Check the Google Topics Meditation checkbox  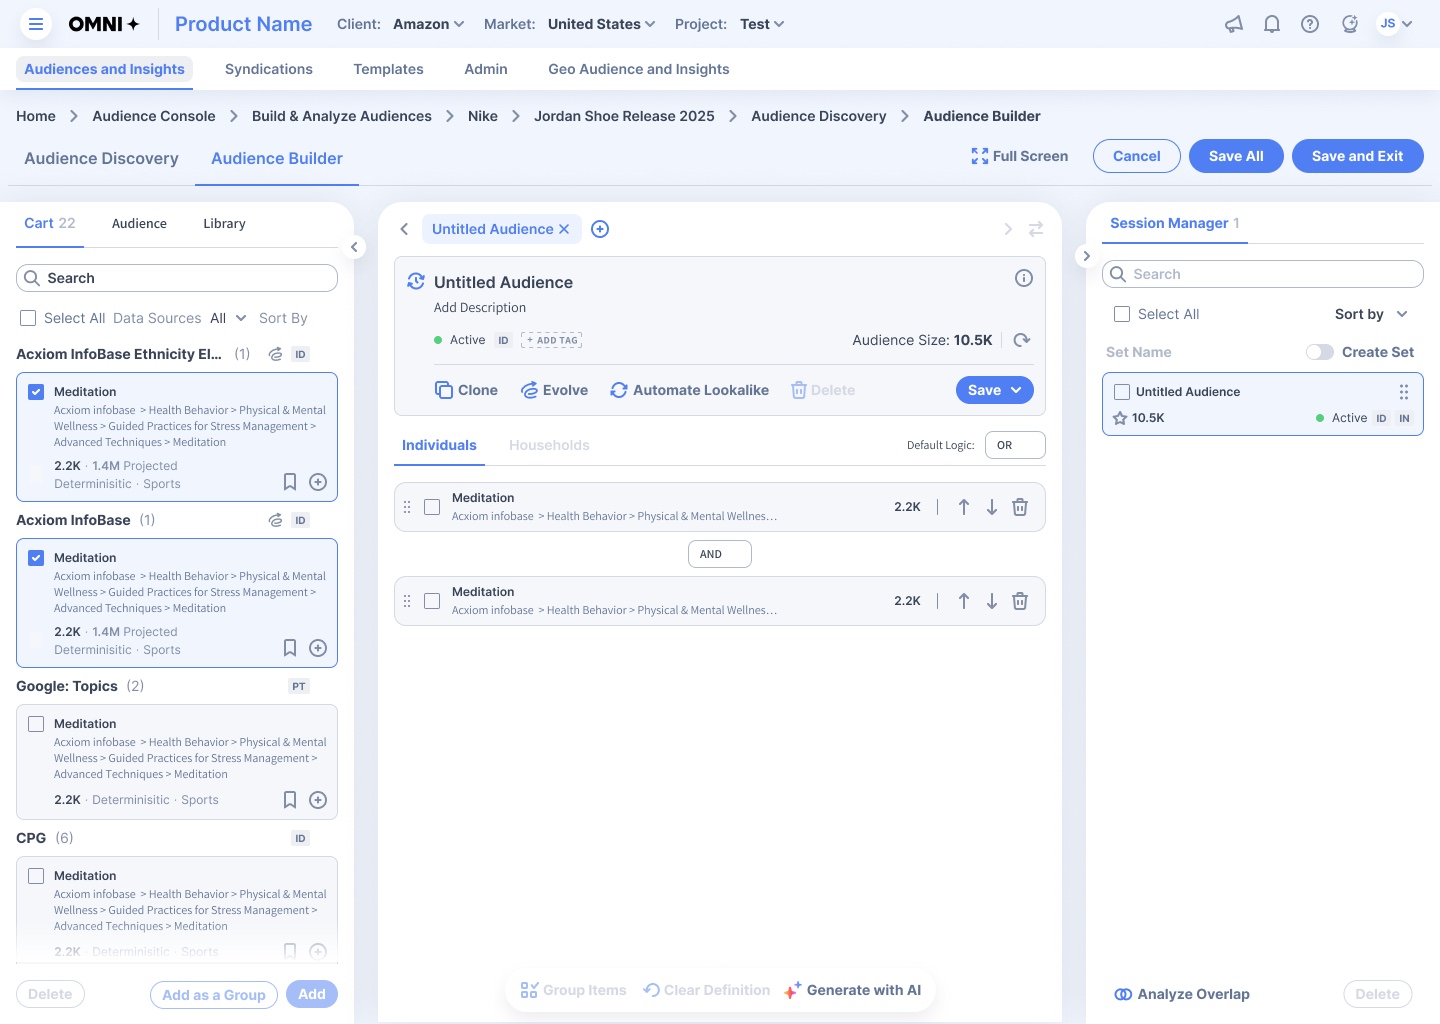point(36,724)
